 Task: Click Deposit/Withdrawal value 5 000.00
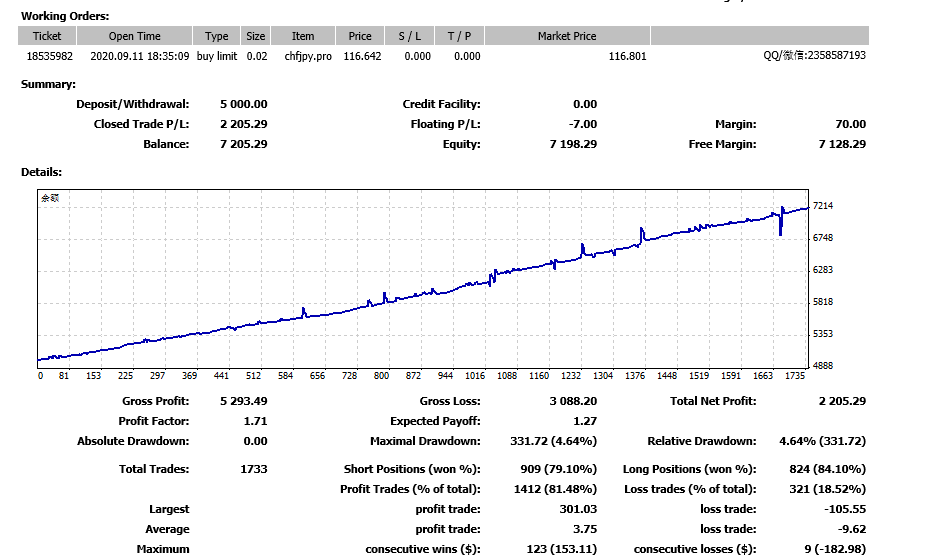click(x=243, y=104)
